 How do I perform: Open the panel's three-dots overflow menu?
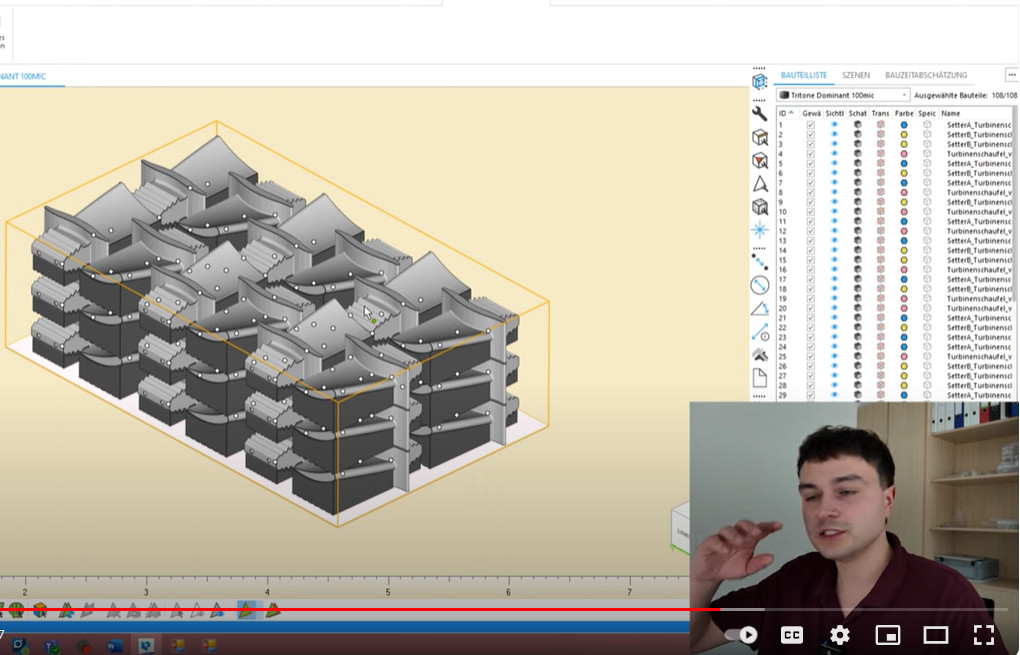1011,75
